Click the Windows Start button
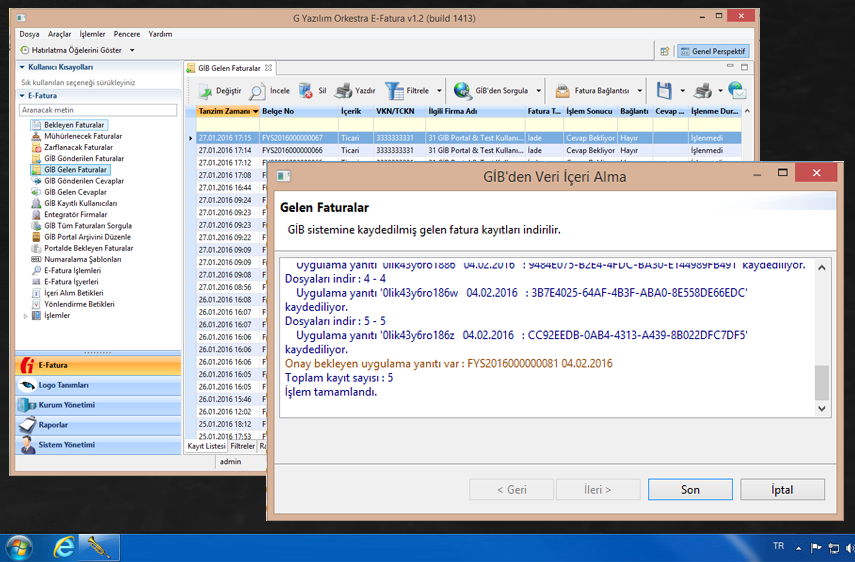Image resolution: width=855 pixels, height=562 pixels. 18,548
